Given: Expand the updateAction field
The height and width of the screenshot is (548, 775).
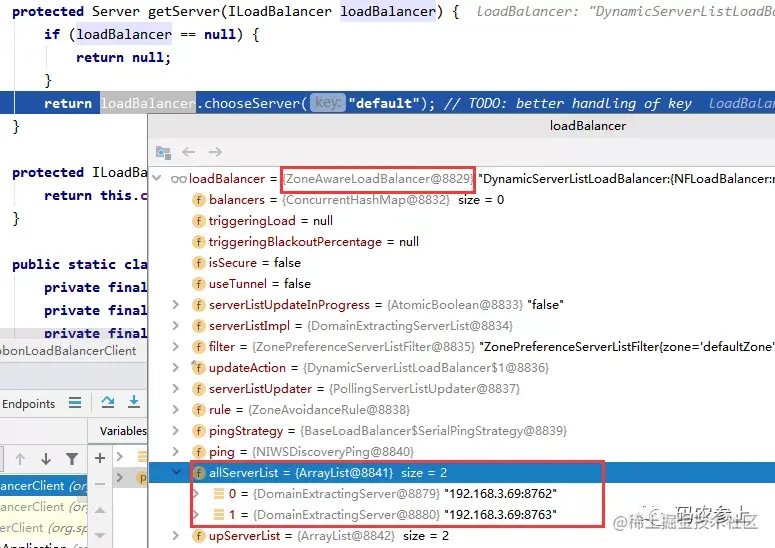Looking at the screenshot, I should click(175, 368).
